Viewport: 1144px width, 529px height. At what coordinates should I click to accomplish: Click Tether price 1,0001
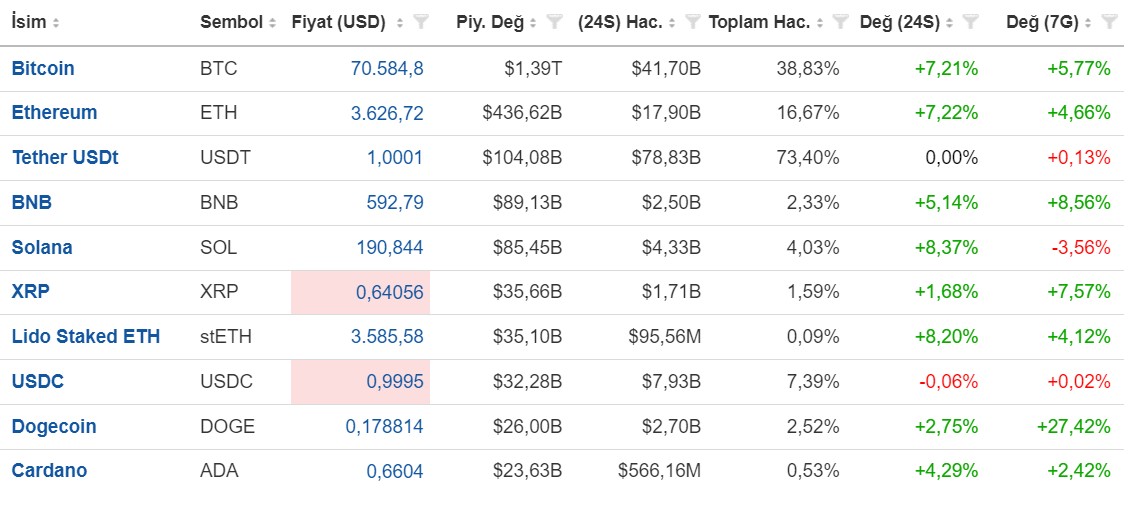tap(394, 158)
